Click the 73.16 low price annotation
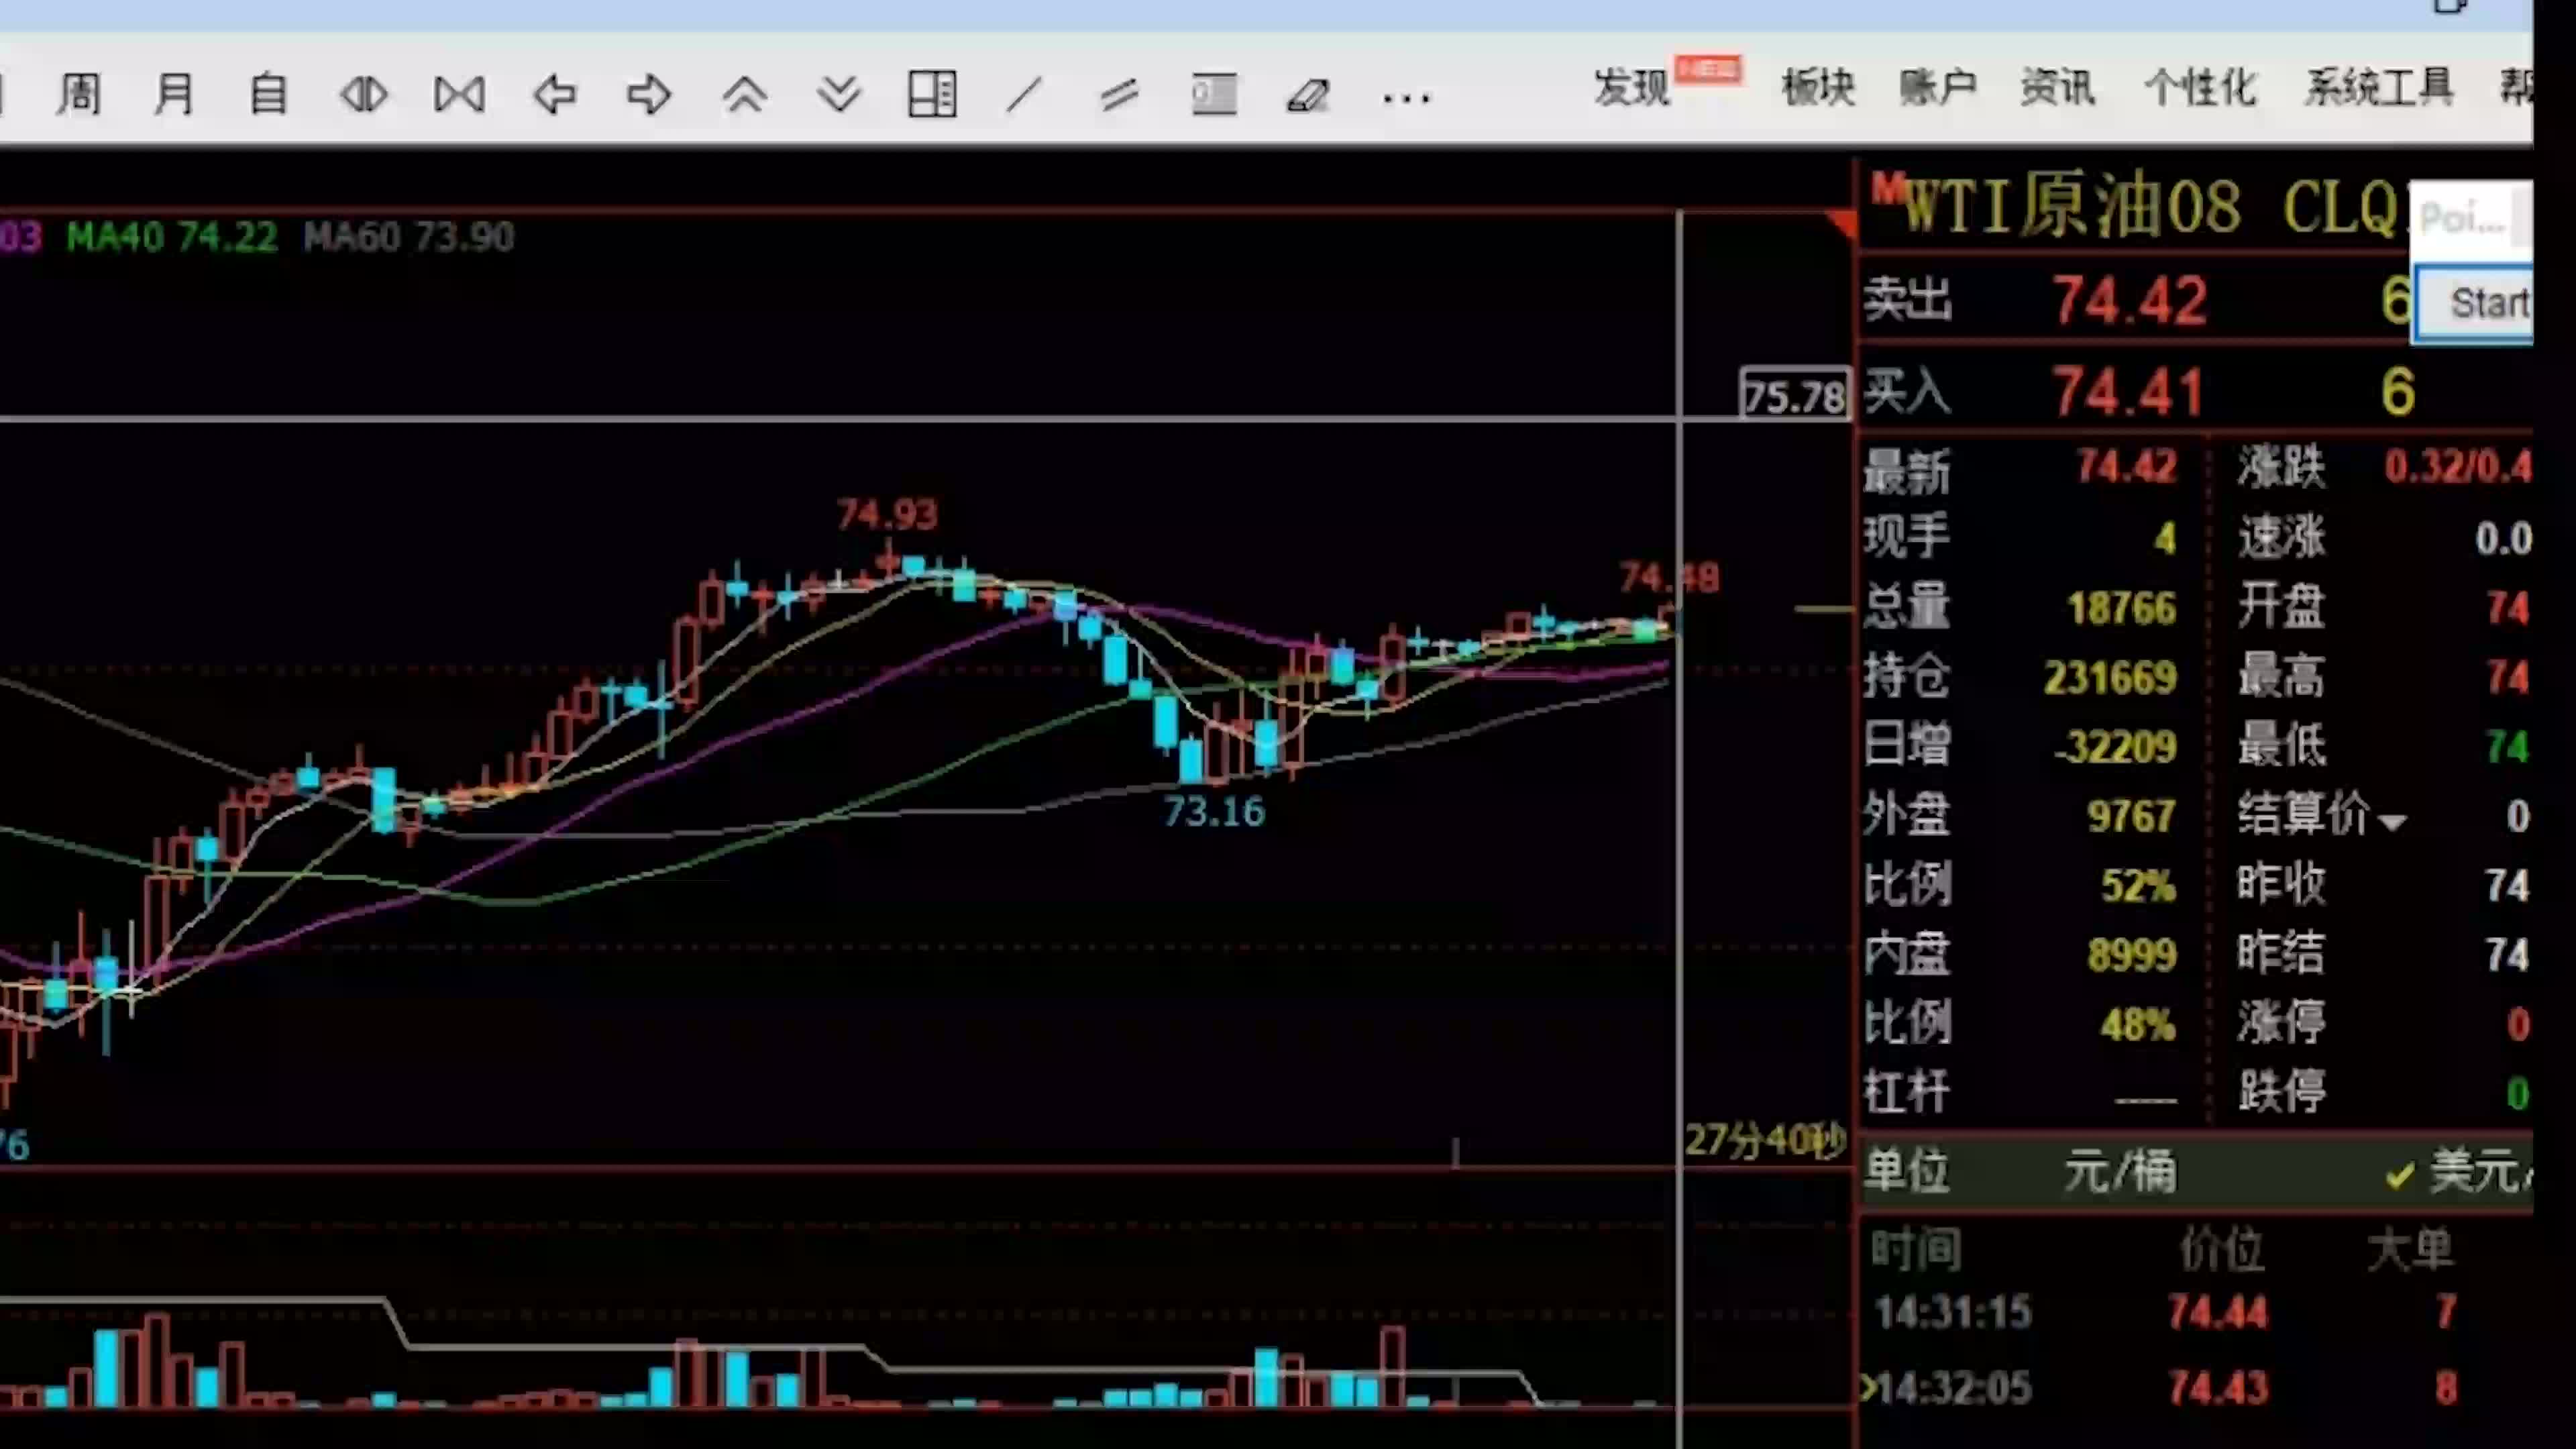The image size is (2576, 1449). [1214, 811]
